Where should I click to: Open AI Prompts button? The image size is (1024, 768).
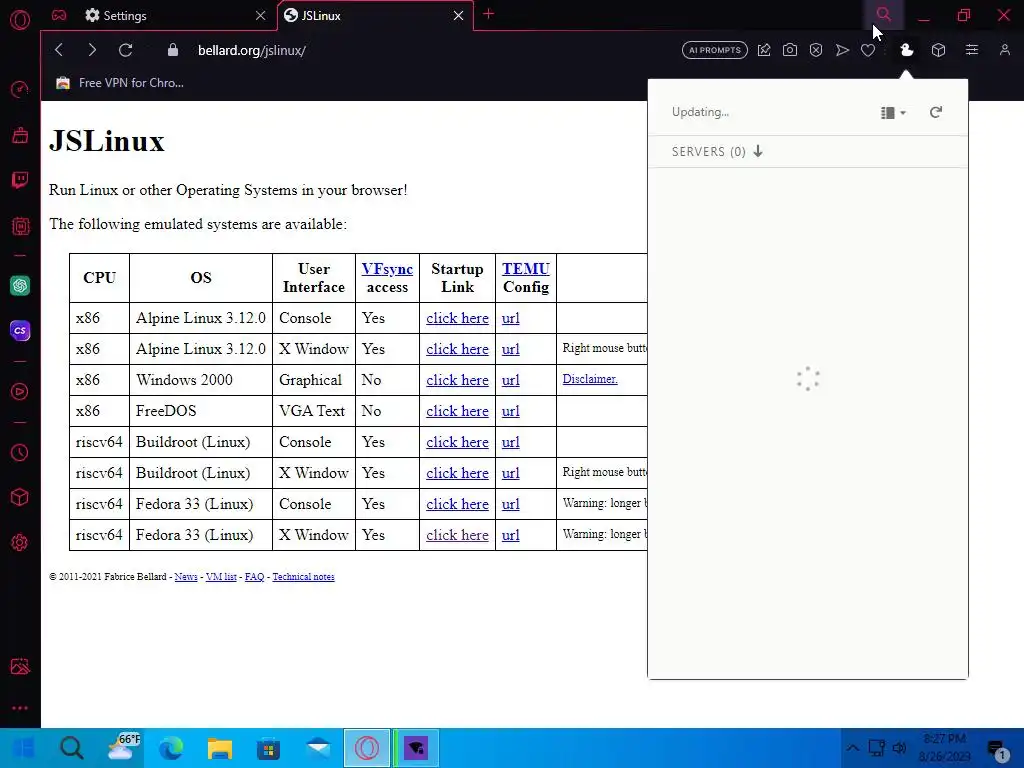[715, 50]
